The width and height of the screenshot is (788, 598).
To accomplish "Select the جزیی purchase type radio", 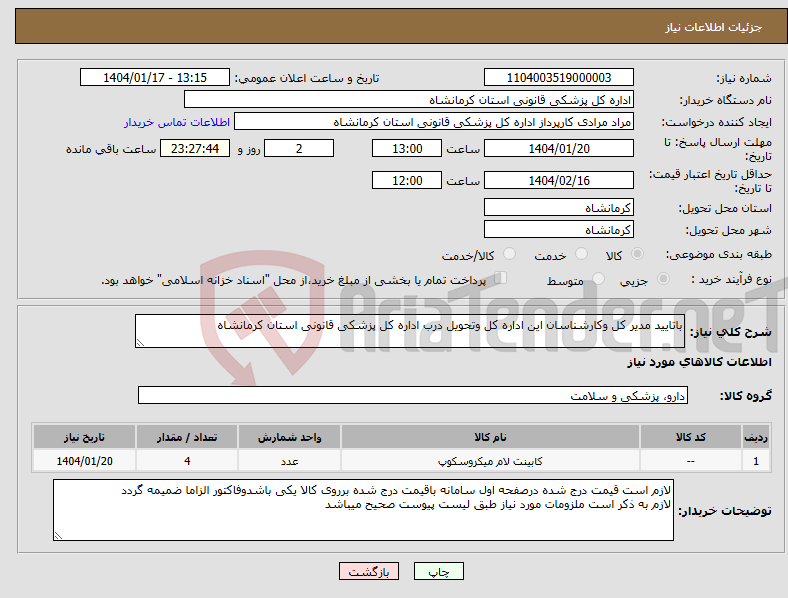I will [x=663, y=278].
